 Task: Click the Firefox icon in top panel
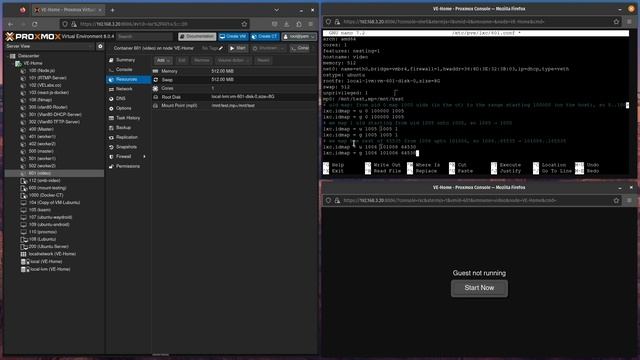(22, 10)
